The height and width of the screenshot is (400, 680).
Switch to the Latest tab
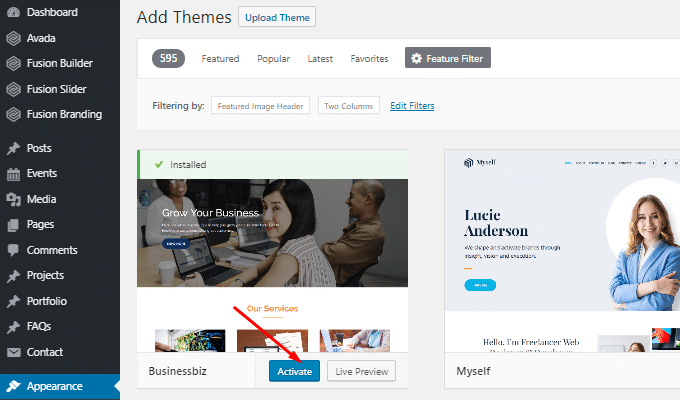(x=320, y=59)
